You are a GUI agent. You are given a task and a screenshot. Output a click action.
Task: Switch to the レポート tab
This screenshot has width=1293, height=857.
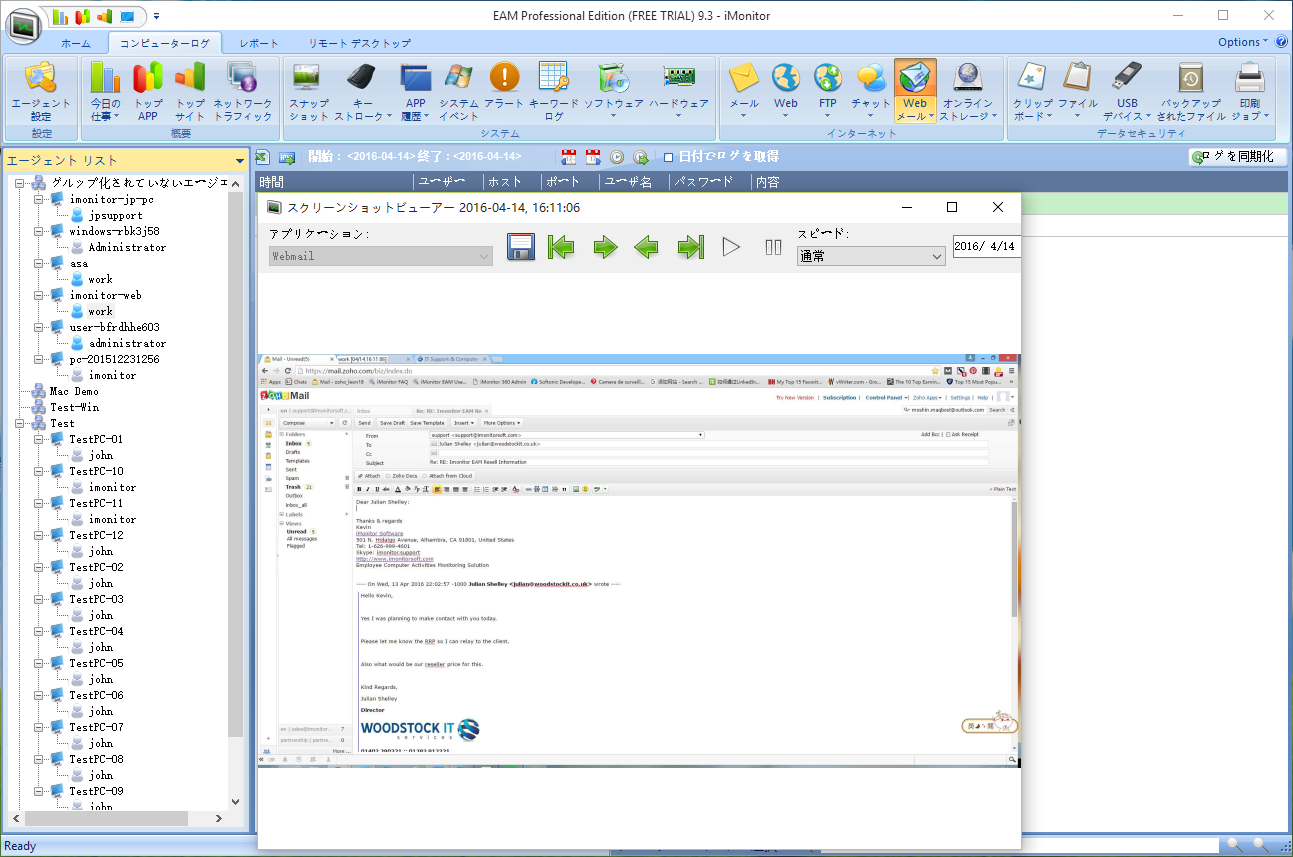(259, 44)
